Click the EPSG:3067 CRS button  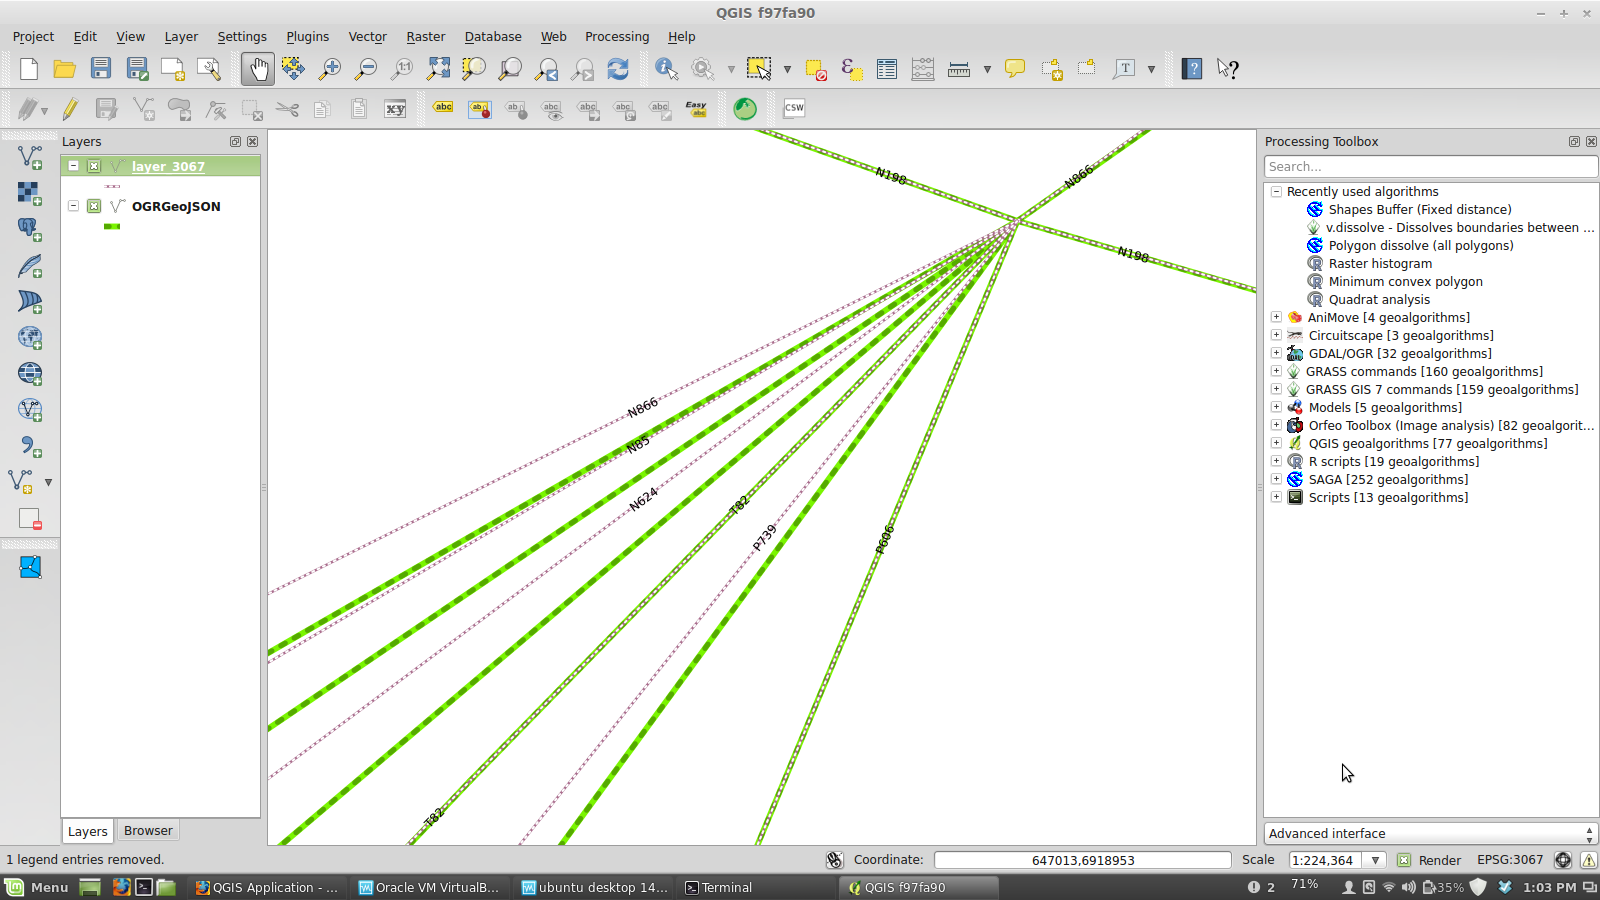point(1510,860)
